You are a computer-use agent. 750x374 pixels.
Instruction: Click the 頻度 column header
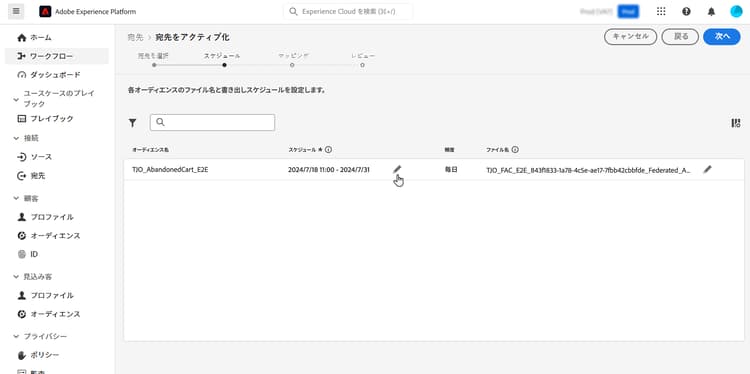[x=449, y=150]
